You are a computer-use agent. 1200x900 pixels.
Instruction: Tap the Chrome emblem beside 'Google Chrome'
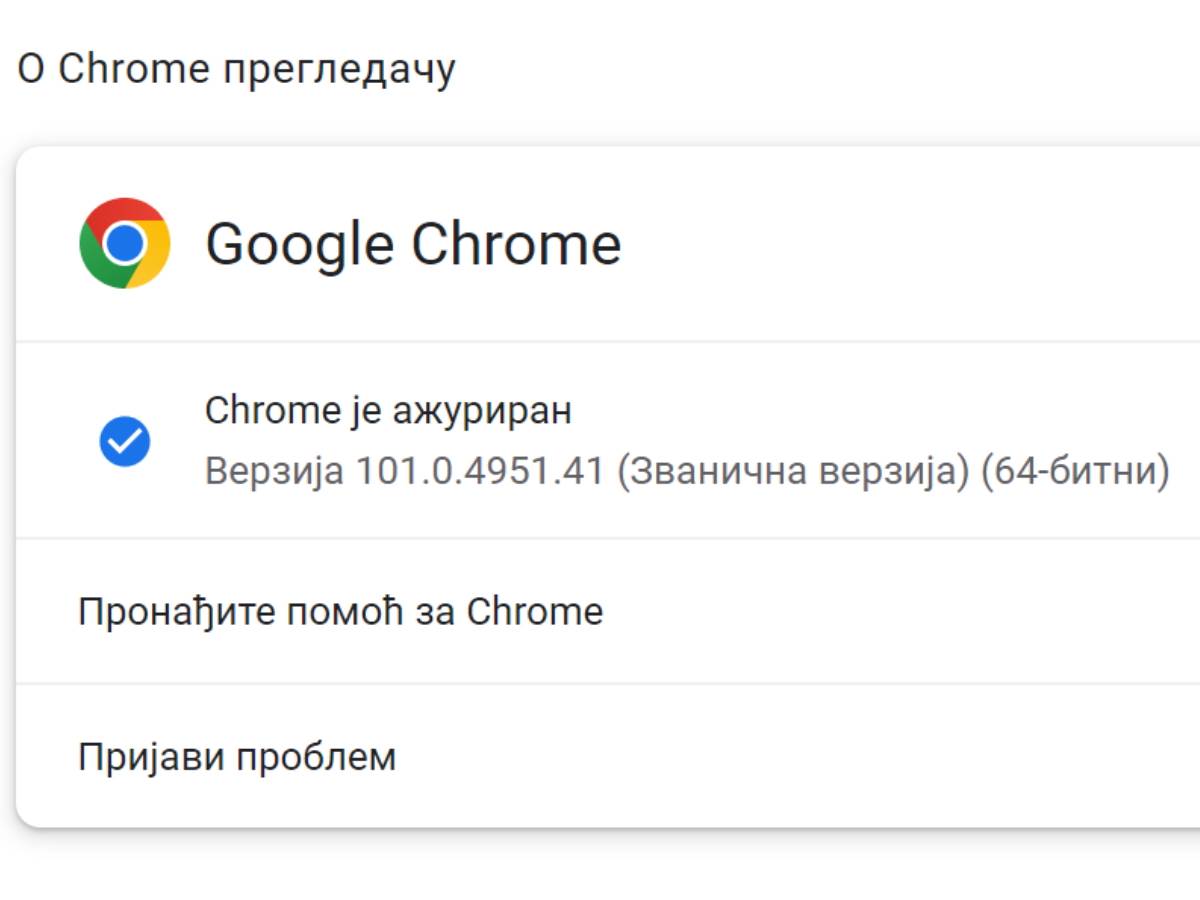(124, 242)
